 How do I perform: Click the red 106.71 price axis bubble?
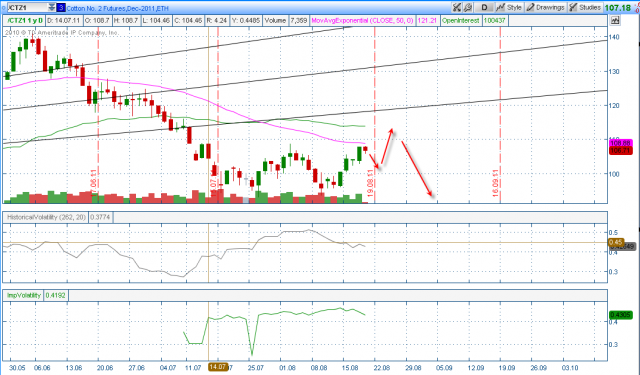(x=620, y=151)
